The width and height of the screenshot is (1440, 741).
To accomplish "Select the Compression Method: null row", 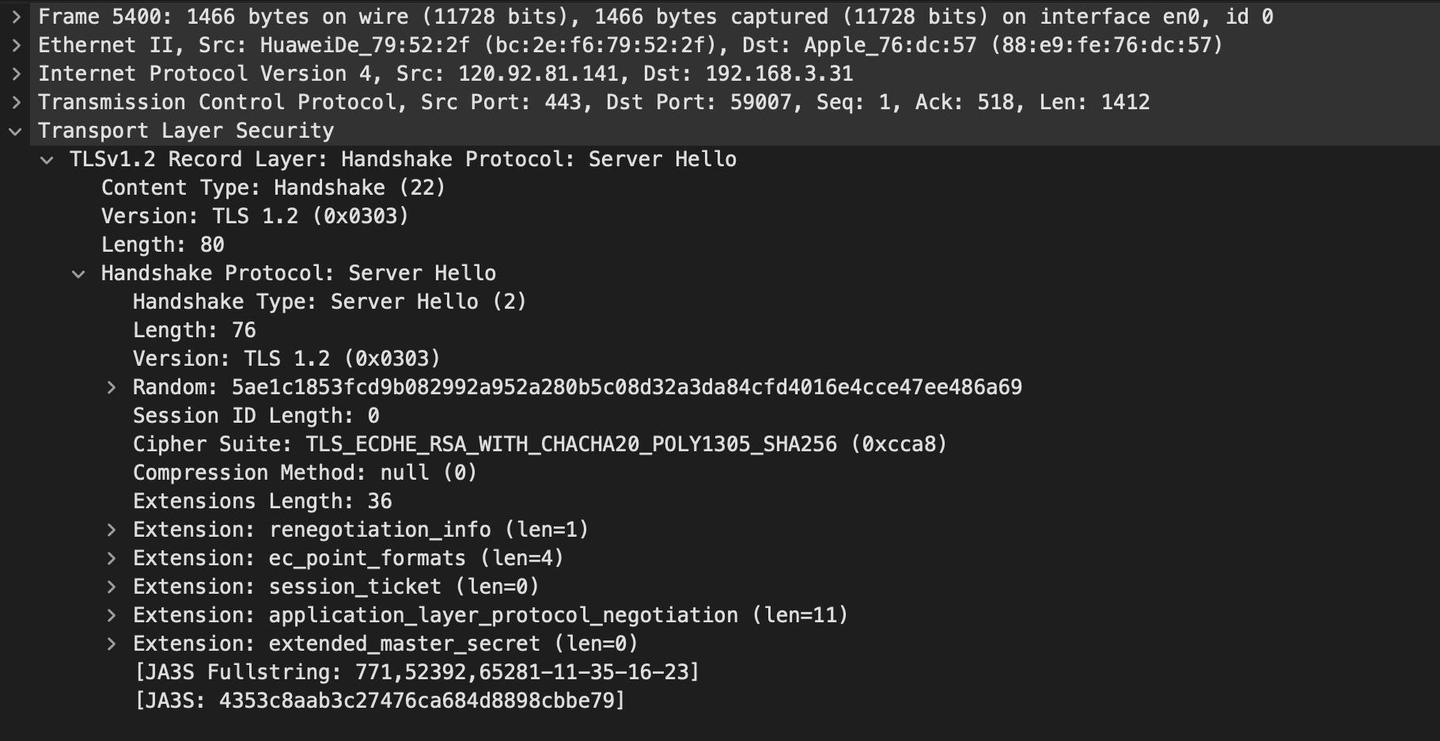I will click(x=304, y=473).
